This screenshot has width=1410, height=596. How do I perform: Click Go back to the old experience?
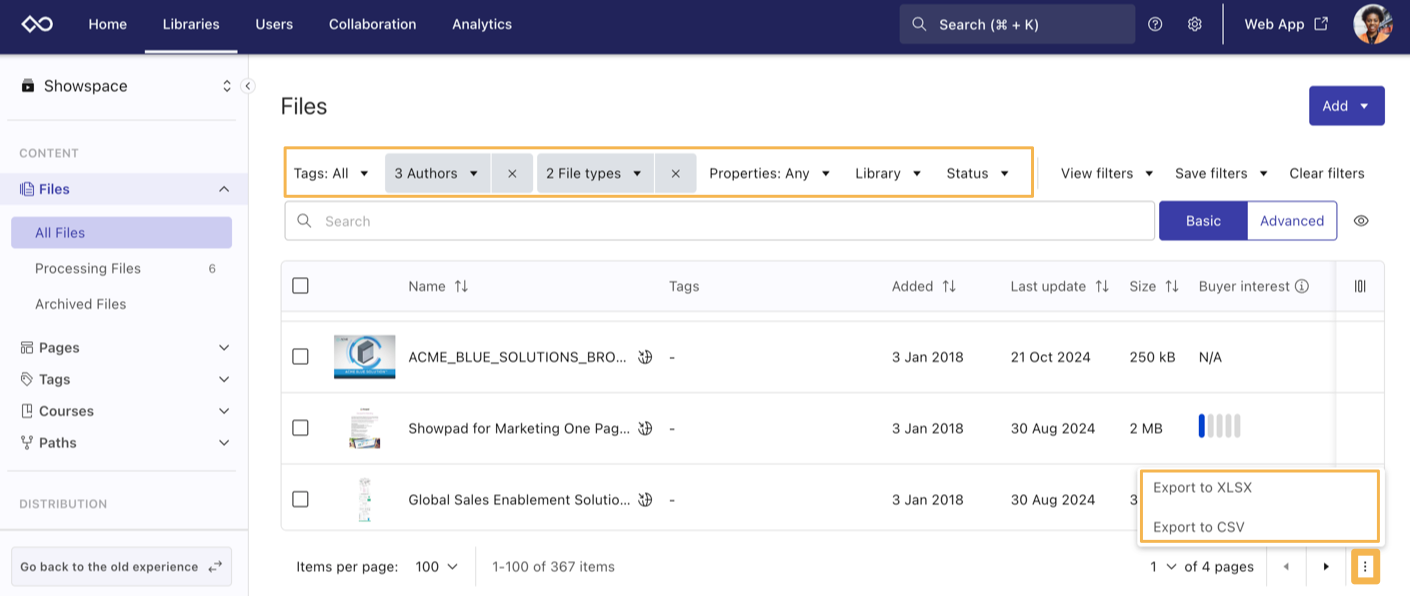pyautogui.click(x=121, y=567)
